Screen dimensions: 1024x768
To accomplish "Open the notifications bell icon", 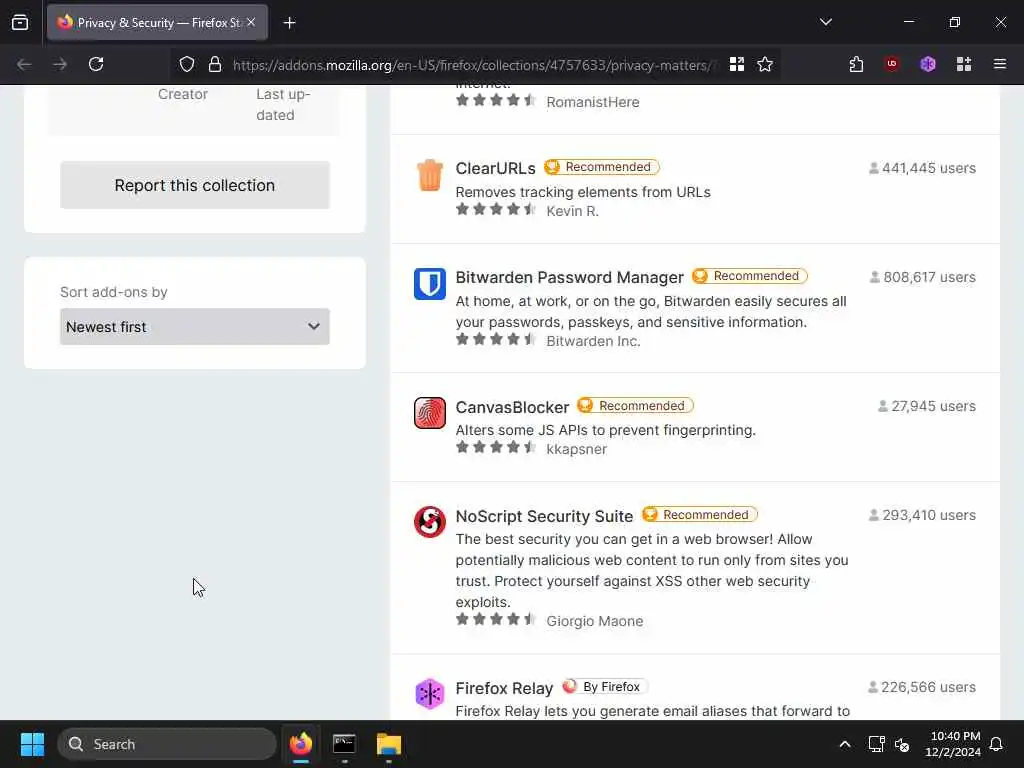I will coord(997,744).
